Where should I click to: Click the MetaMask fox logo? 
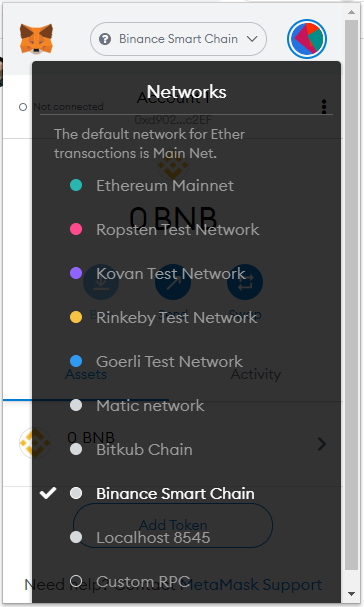click(x=36, y=39)
